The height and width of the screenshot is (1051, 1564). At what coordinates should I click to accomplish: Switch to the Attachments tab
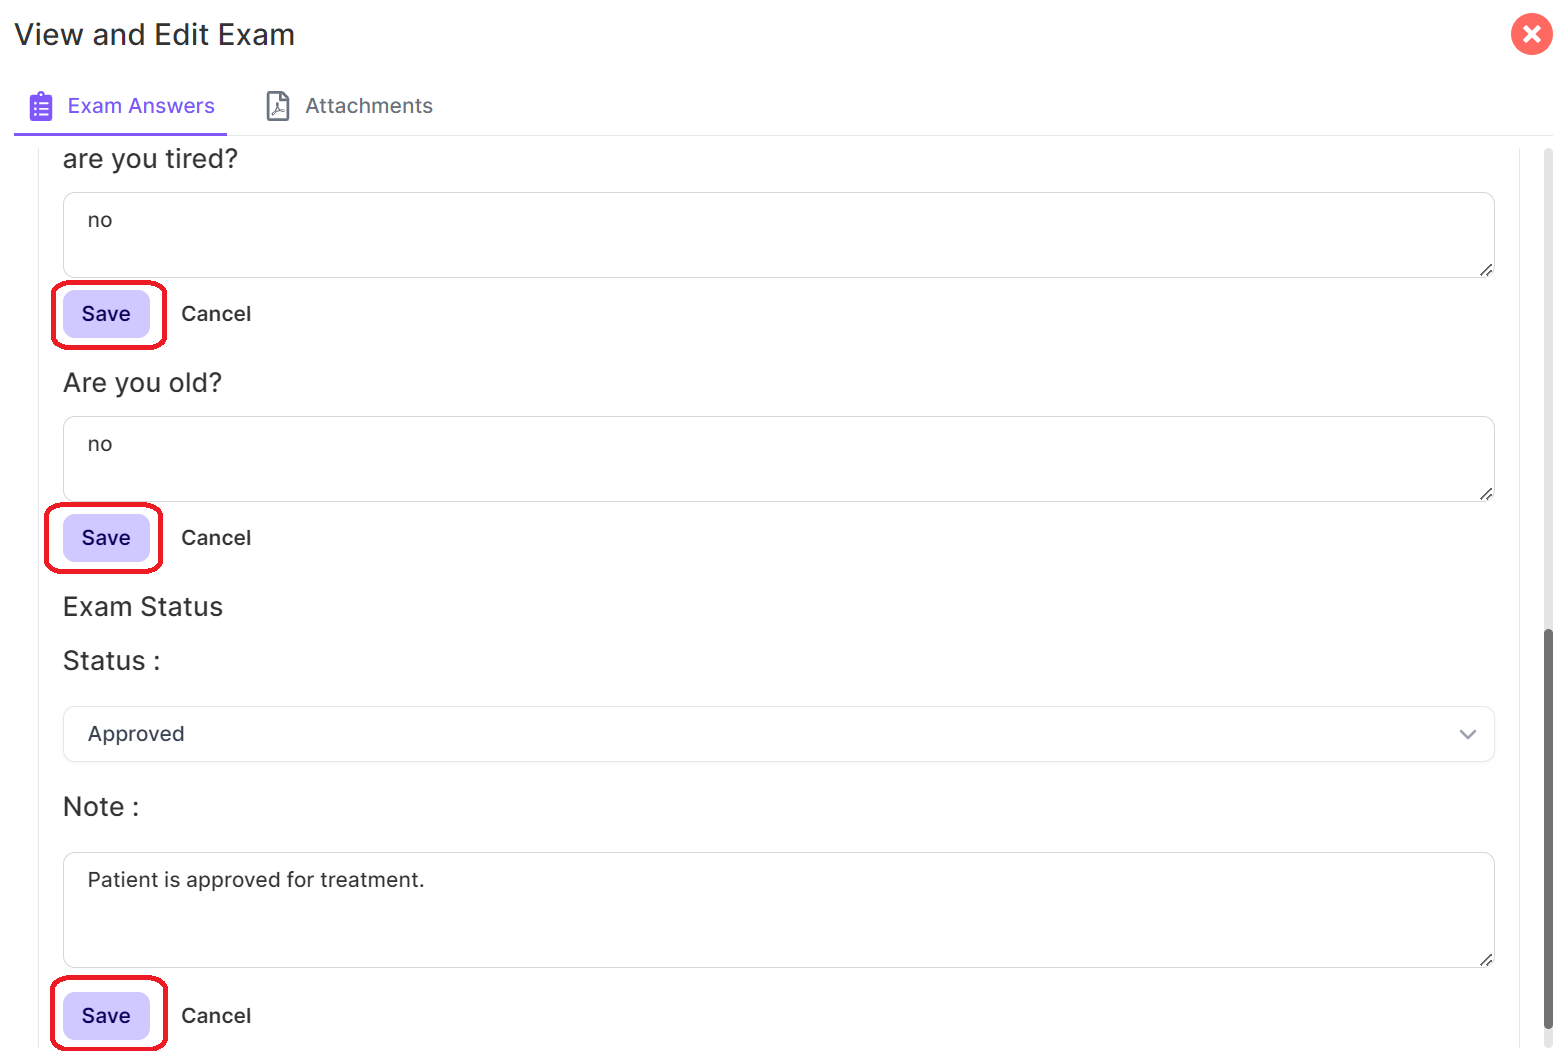[368, 106]
